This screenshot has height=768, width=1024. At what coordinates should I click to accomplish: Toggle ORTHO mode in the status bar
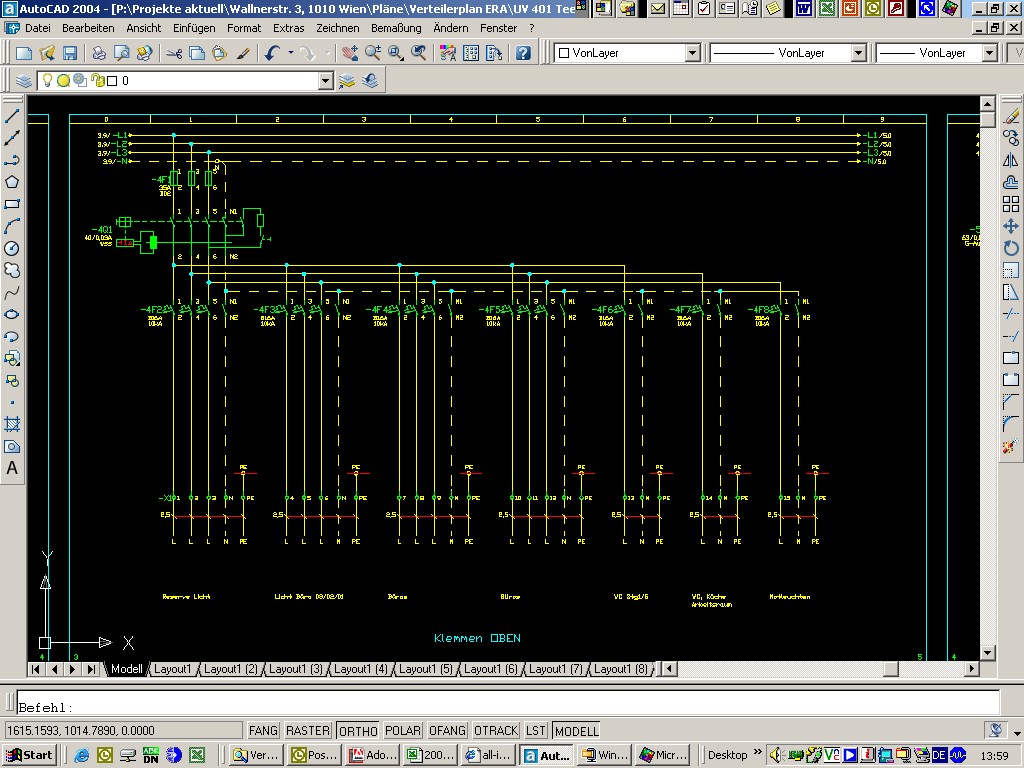coord(358,730)
